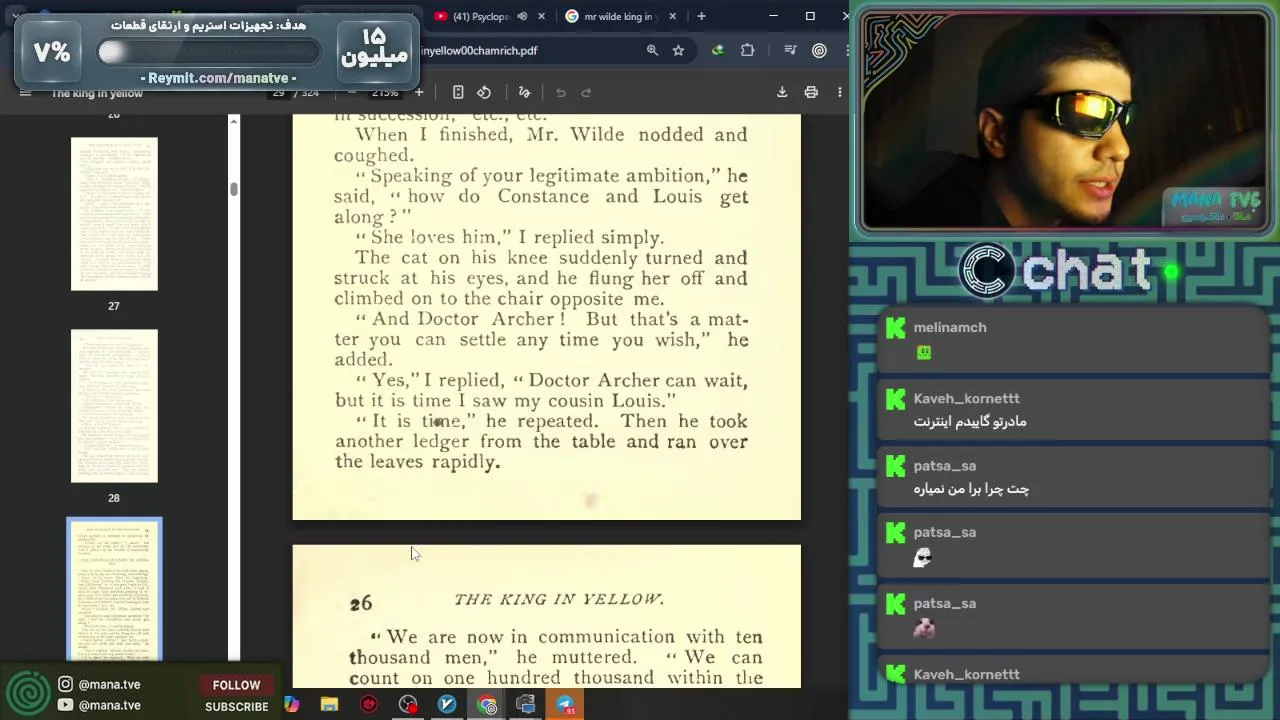The width and height of the screenshot is (1280, 720).
Task: Open Telegram from the taskbar
Action: (x=565, y=705)
